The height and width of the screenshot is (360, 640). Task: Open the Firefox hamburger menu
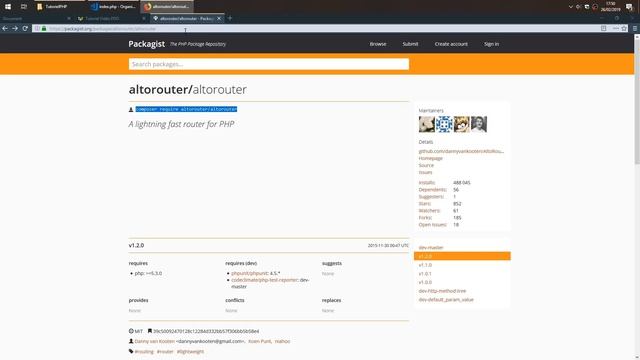(x=635, y=29)
